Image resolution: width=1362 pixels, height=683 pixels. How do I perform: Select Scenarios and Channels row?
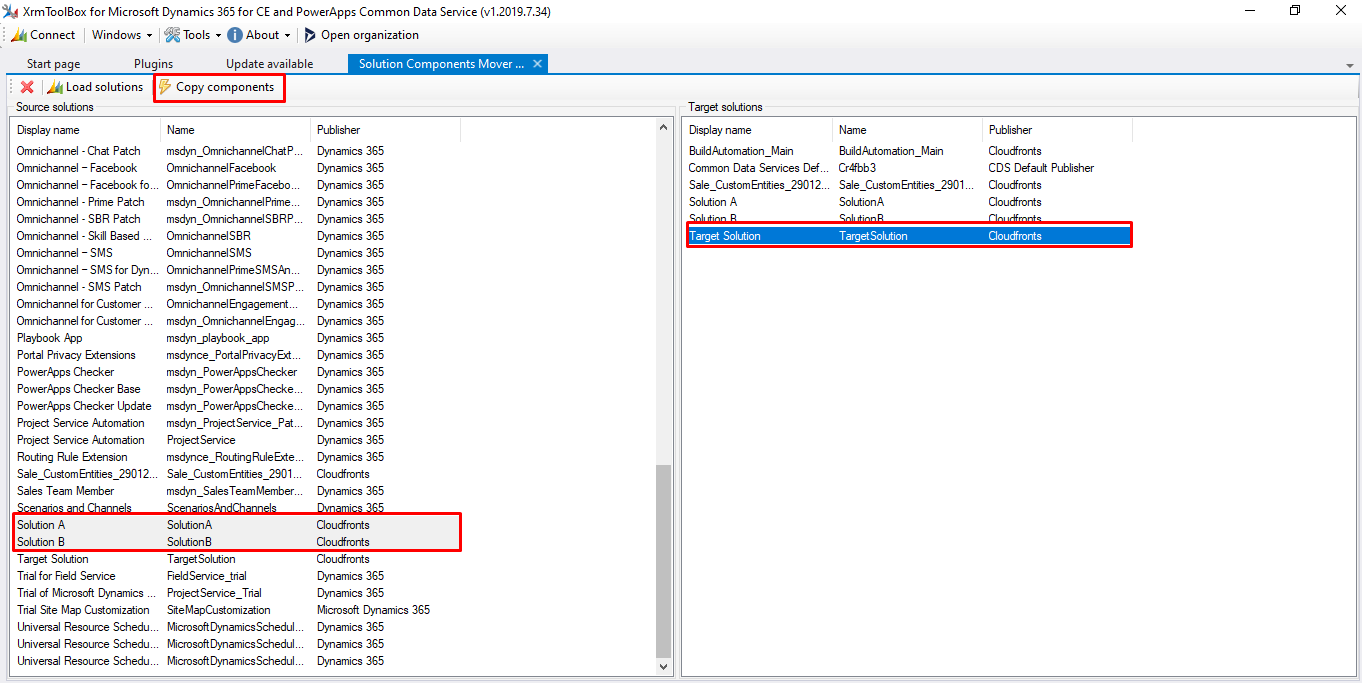(x=235, y=508)
